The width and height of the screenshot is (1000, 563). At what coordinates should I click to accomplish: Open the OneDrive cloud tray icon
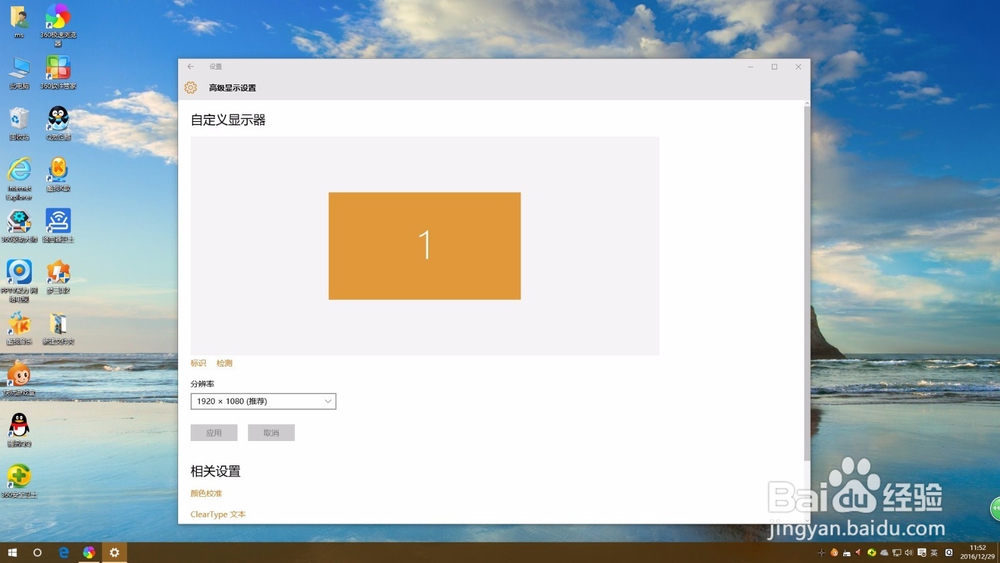tap(885, 552)
